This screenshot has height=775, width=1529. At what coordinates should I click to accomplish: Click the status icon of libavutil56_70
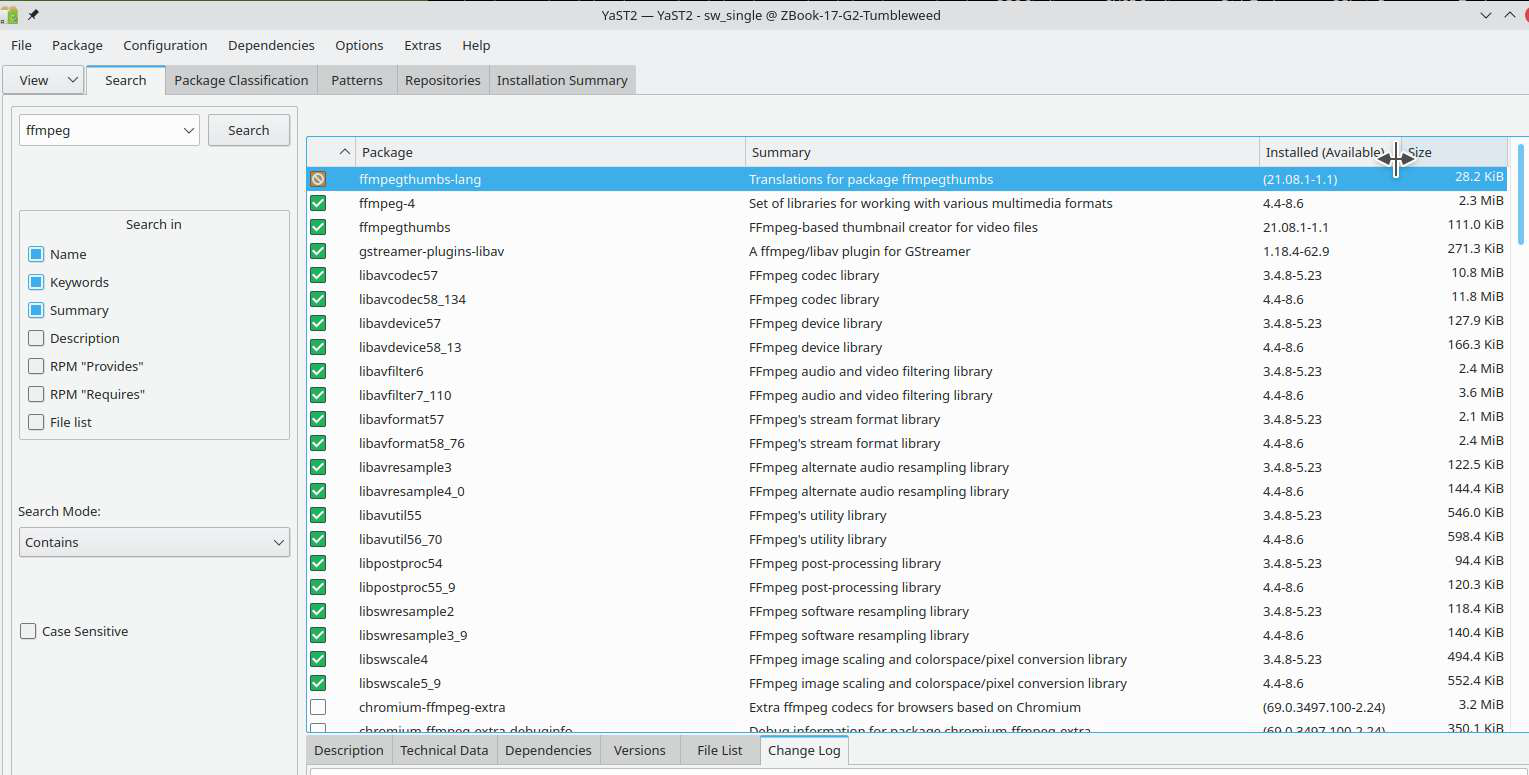click(318, 539)
